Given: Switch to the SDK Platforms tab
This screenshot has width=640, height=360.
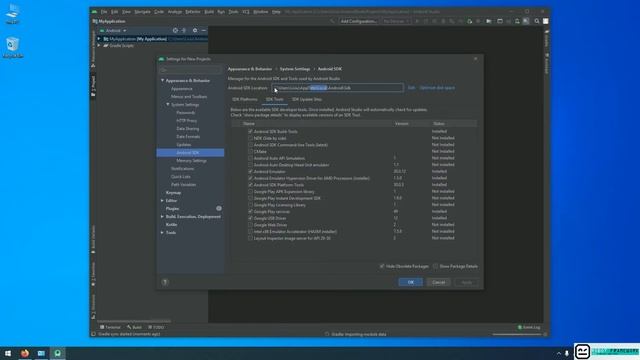Looking at the screenshot, I should pyautogui.click(x=245, y=100).
